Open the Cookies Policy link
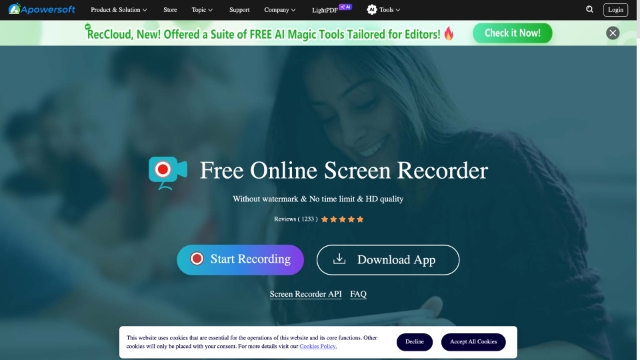 [318, 346]
